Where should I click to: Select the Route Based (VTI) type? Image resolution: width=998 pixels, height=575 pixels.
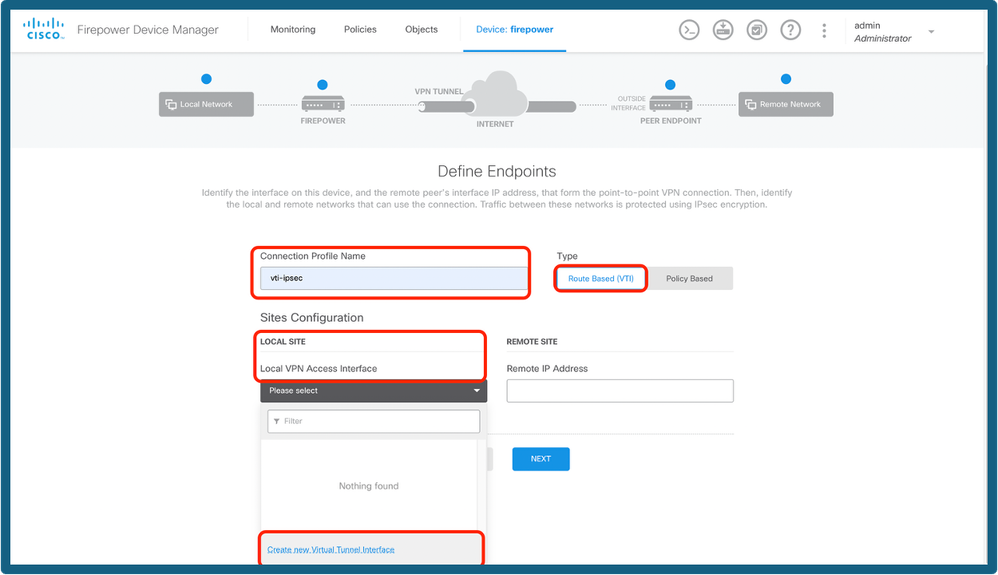(x=601, y=278)
